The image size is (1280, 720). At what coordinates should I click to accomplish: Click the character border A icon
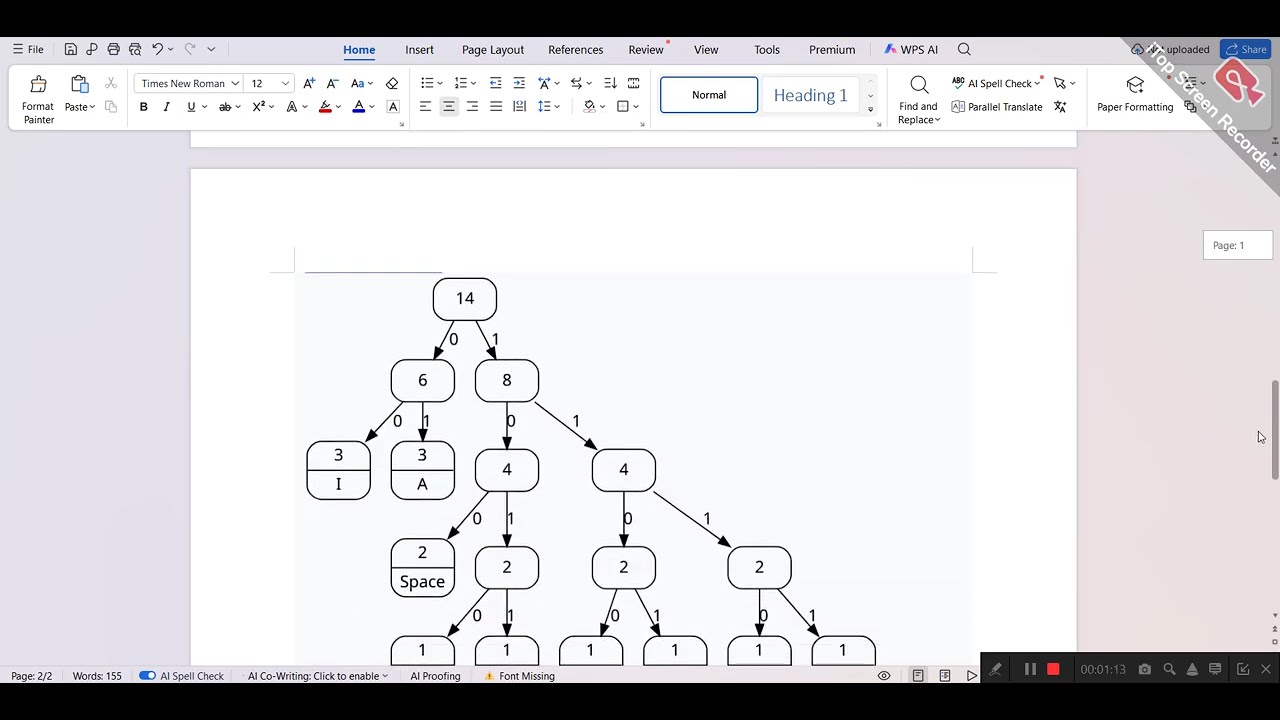tap(393, 106)
